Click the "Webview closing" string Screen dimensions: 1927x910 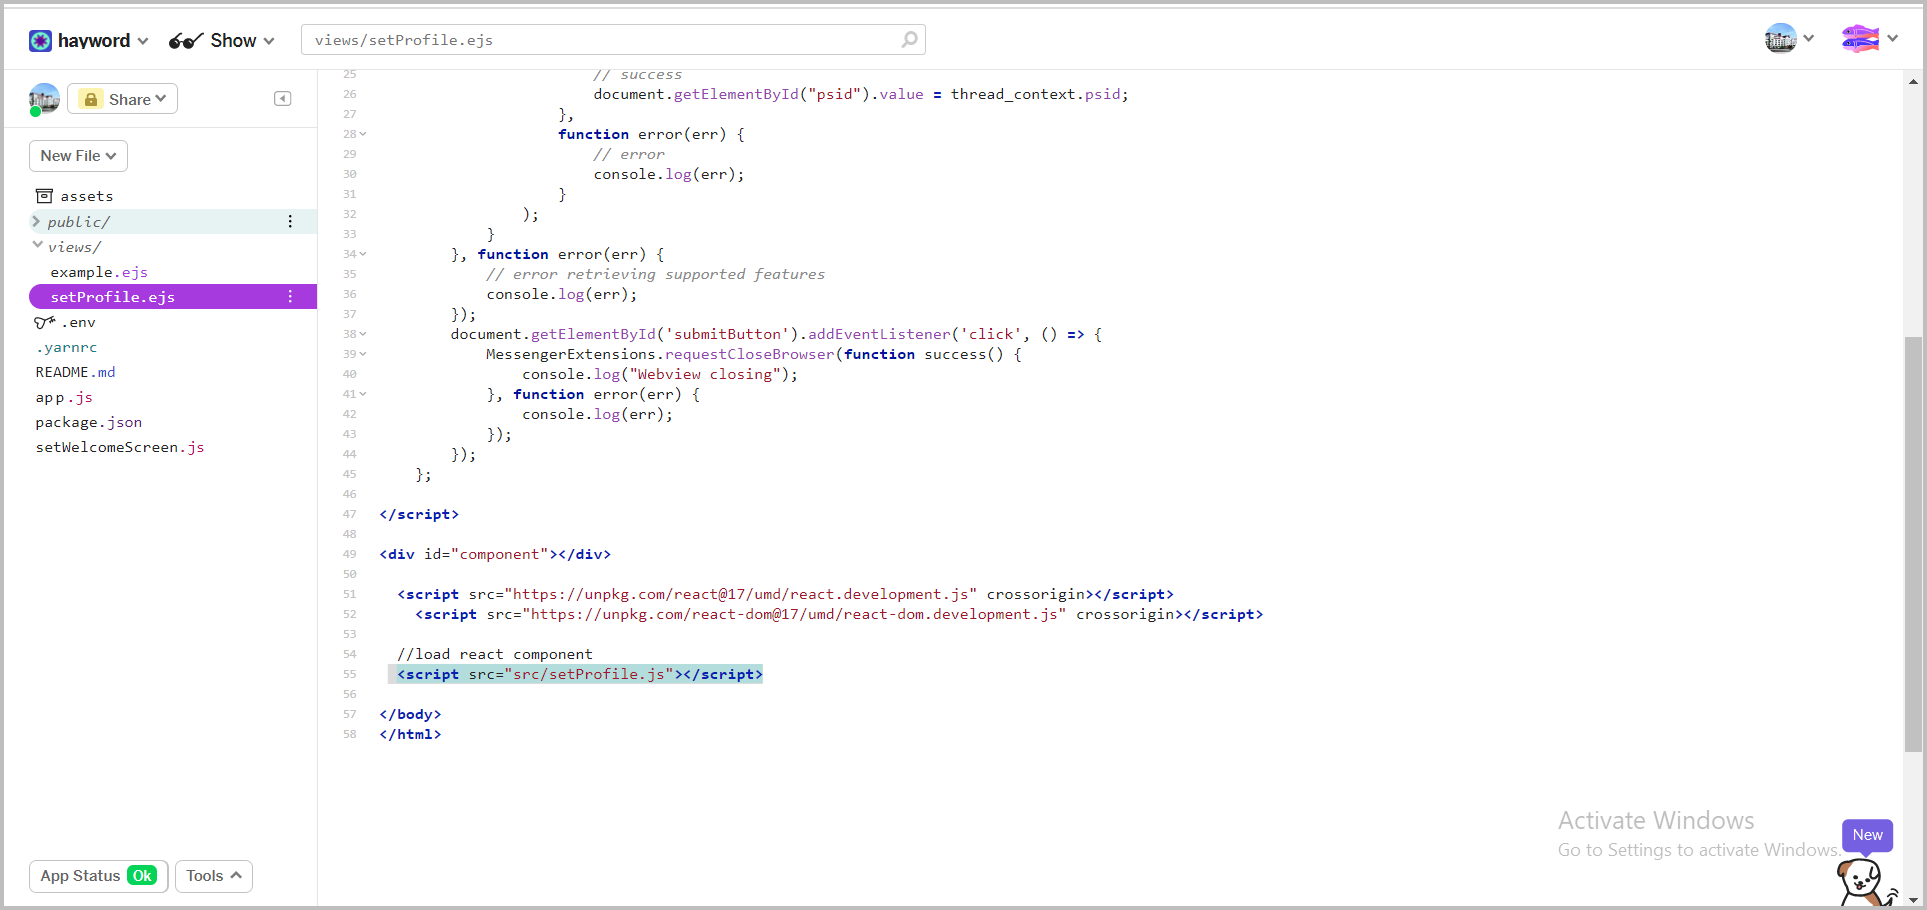click(x=705, y=374)
